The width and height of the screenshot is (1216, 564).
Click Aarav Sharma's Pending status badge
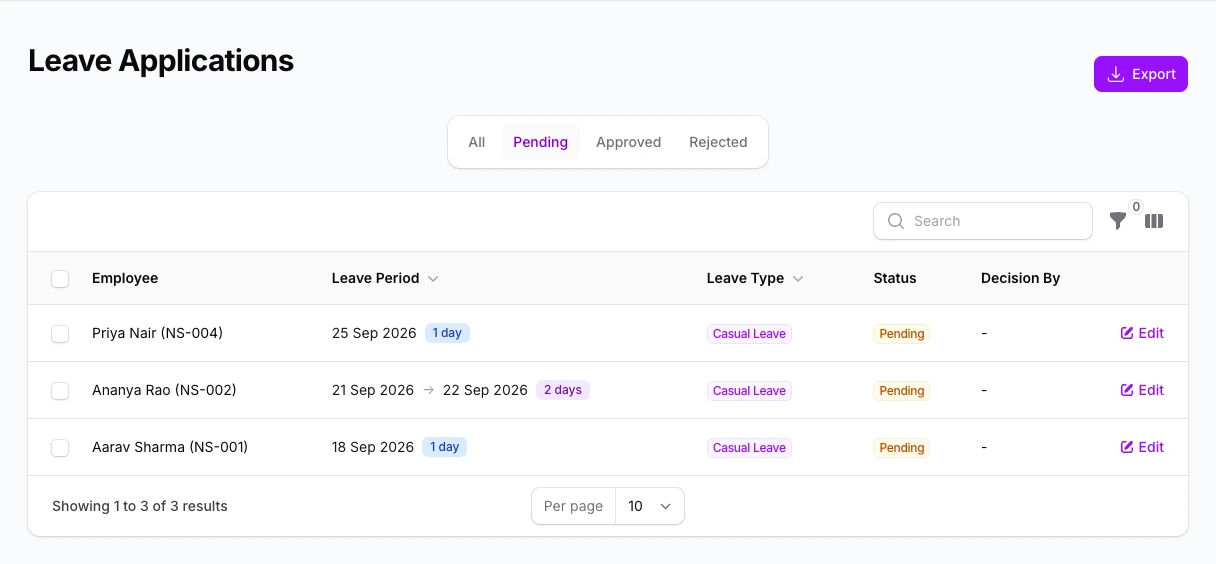click(x=902, y=448)
